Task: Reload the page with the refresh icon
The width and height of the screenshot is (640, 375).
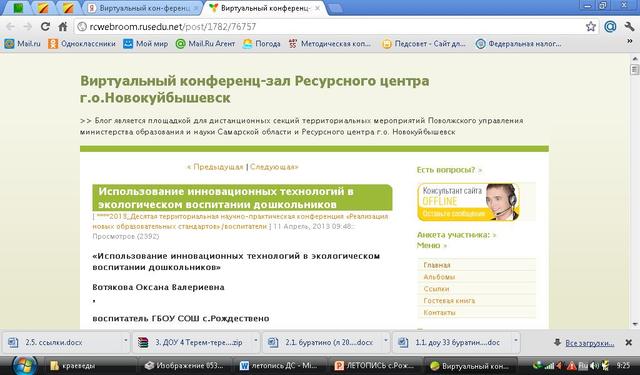Action: click(45, 27)
